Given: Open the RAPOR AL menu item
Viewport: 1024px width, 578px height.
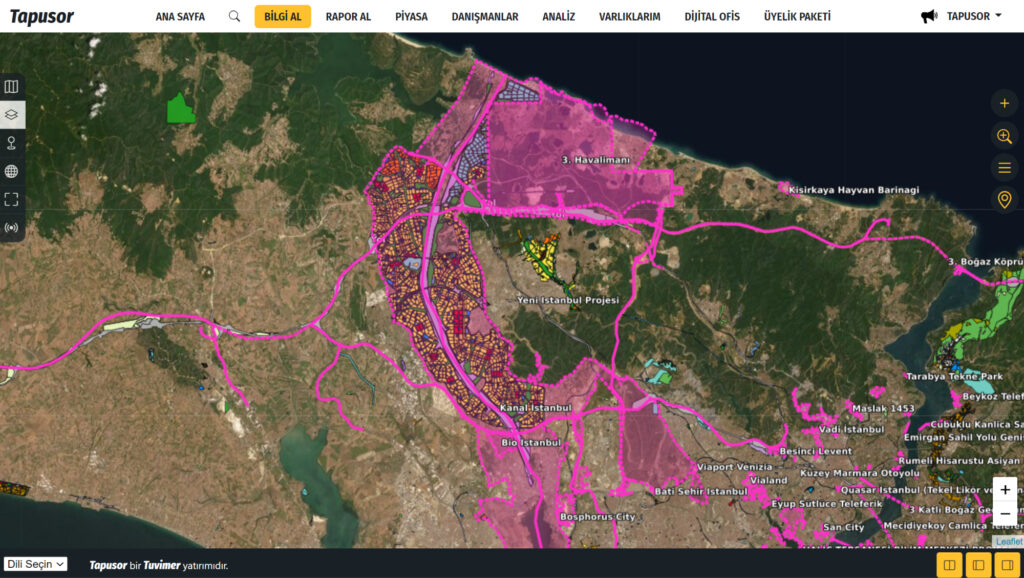Looking at the screenshot, I should (x=348, y=17).
